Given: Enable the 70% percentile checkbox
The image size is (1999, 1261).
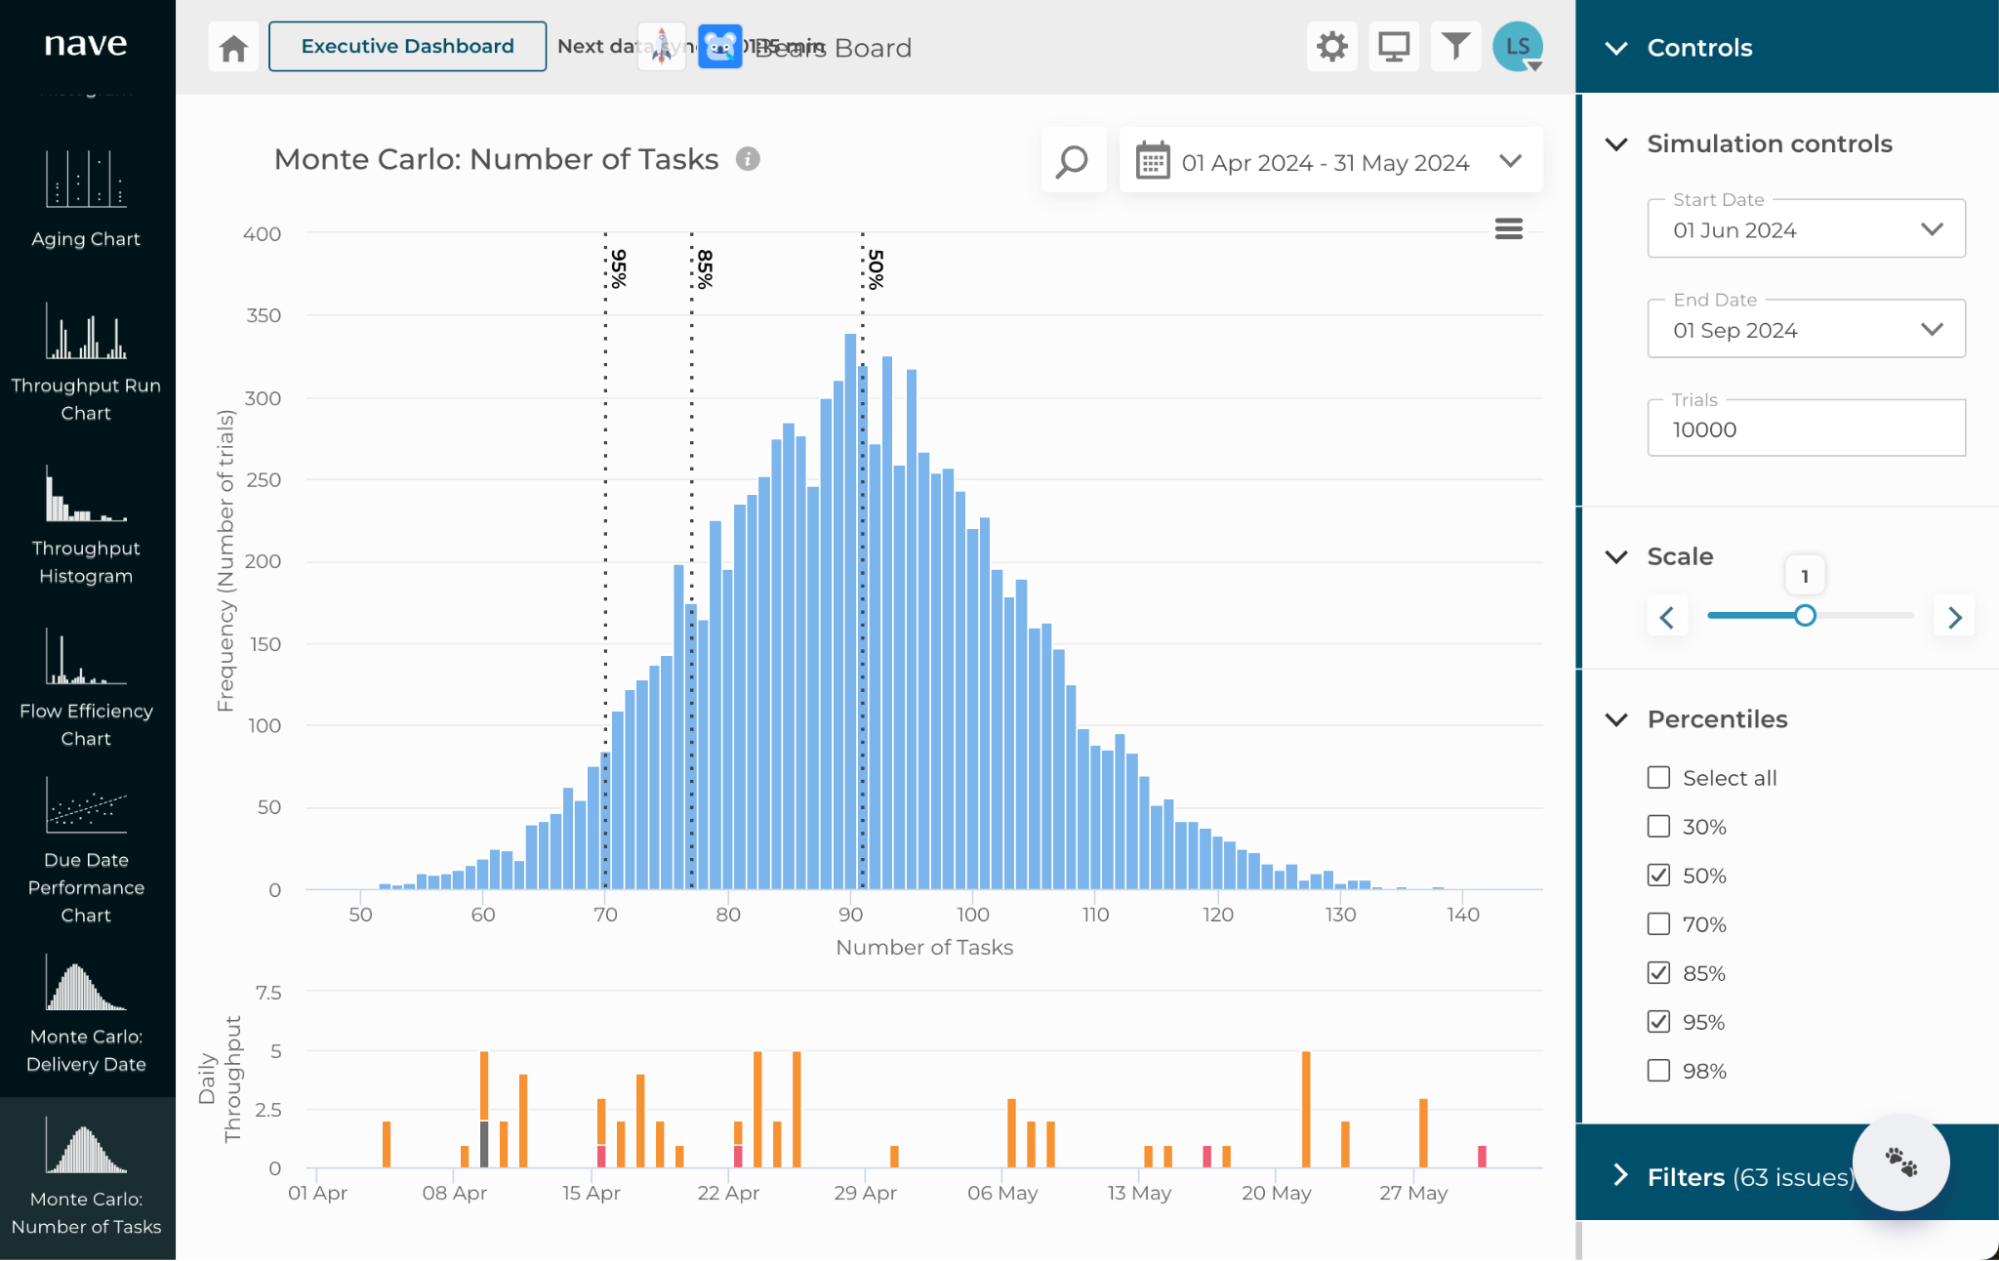Looking at the screenshot, I should coord(1658,923).
